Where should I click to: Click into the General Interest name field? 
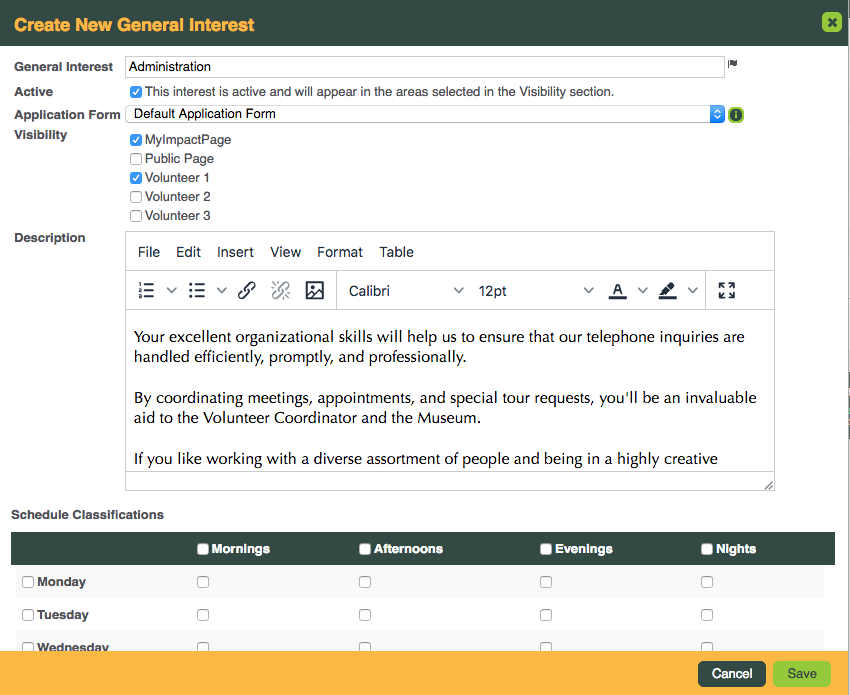coord(425,67)
